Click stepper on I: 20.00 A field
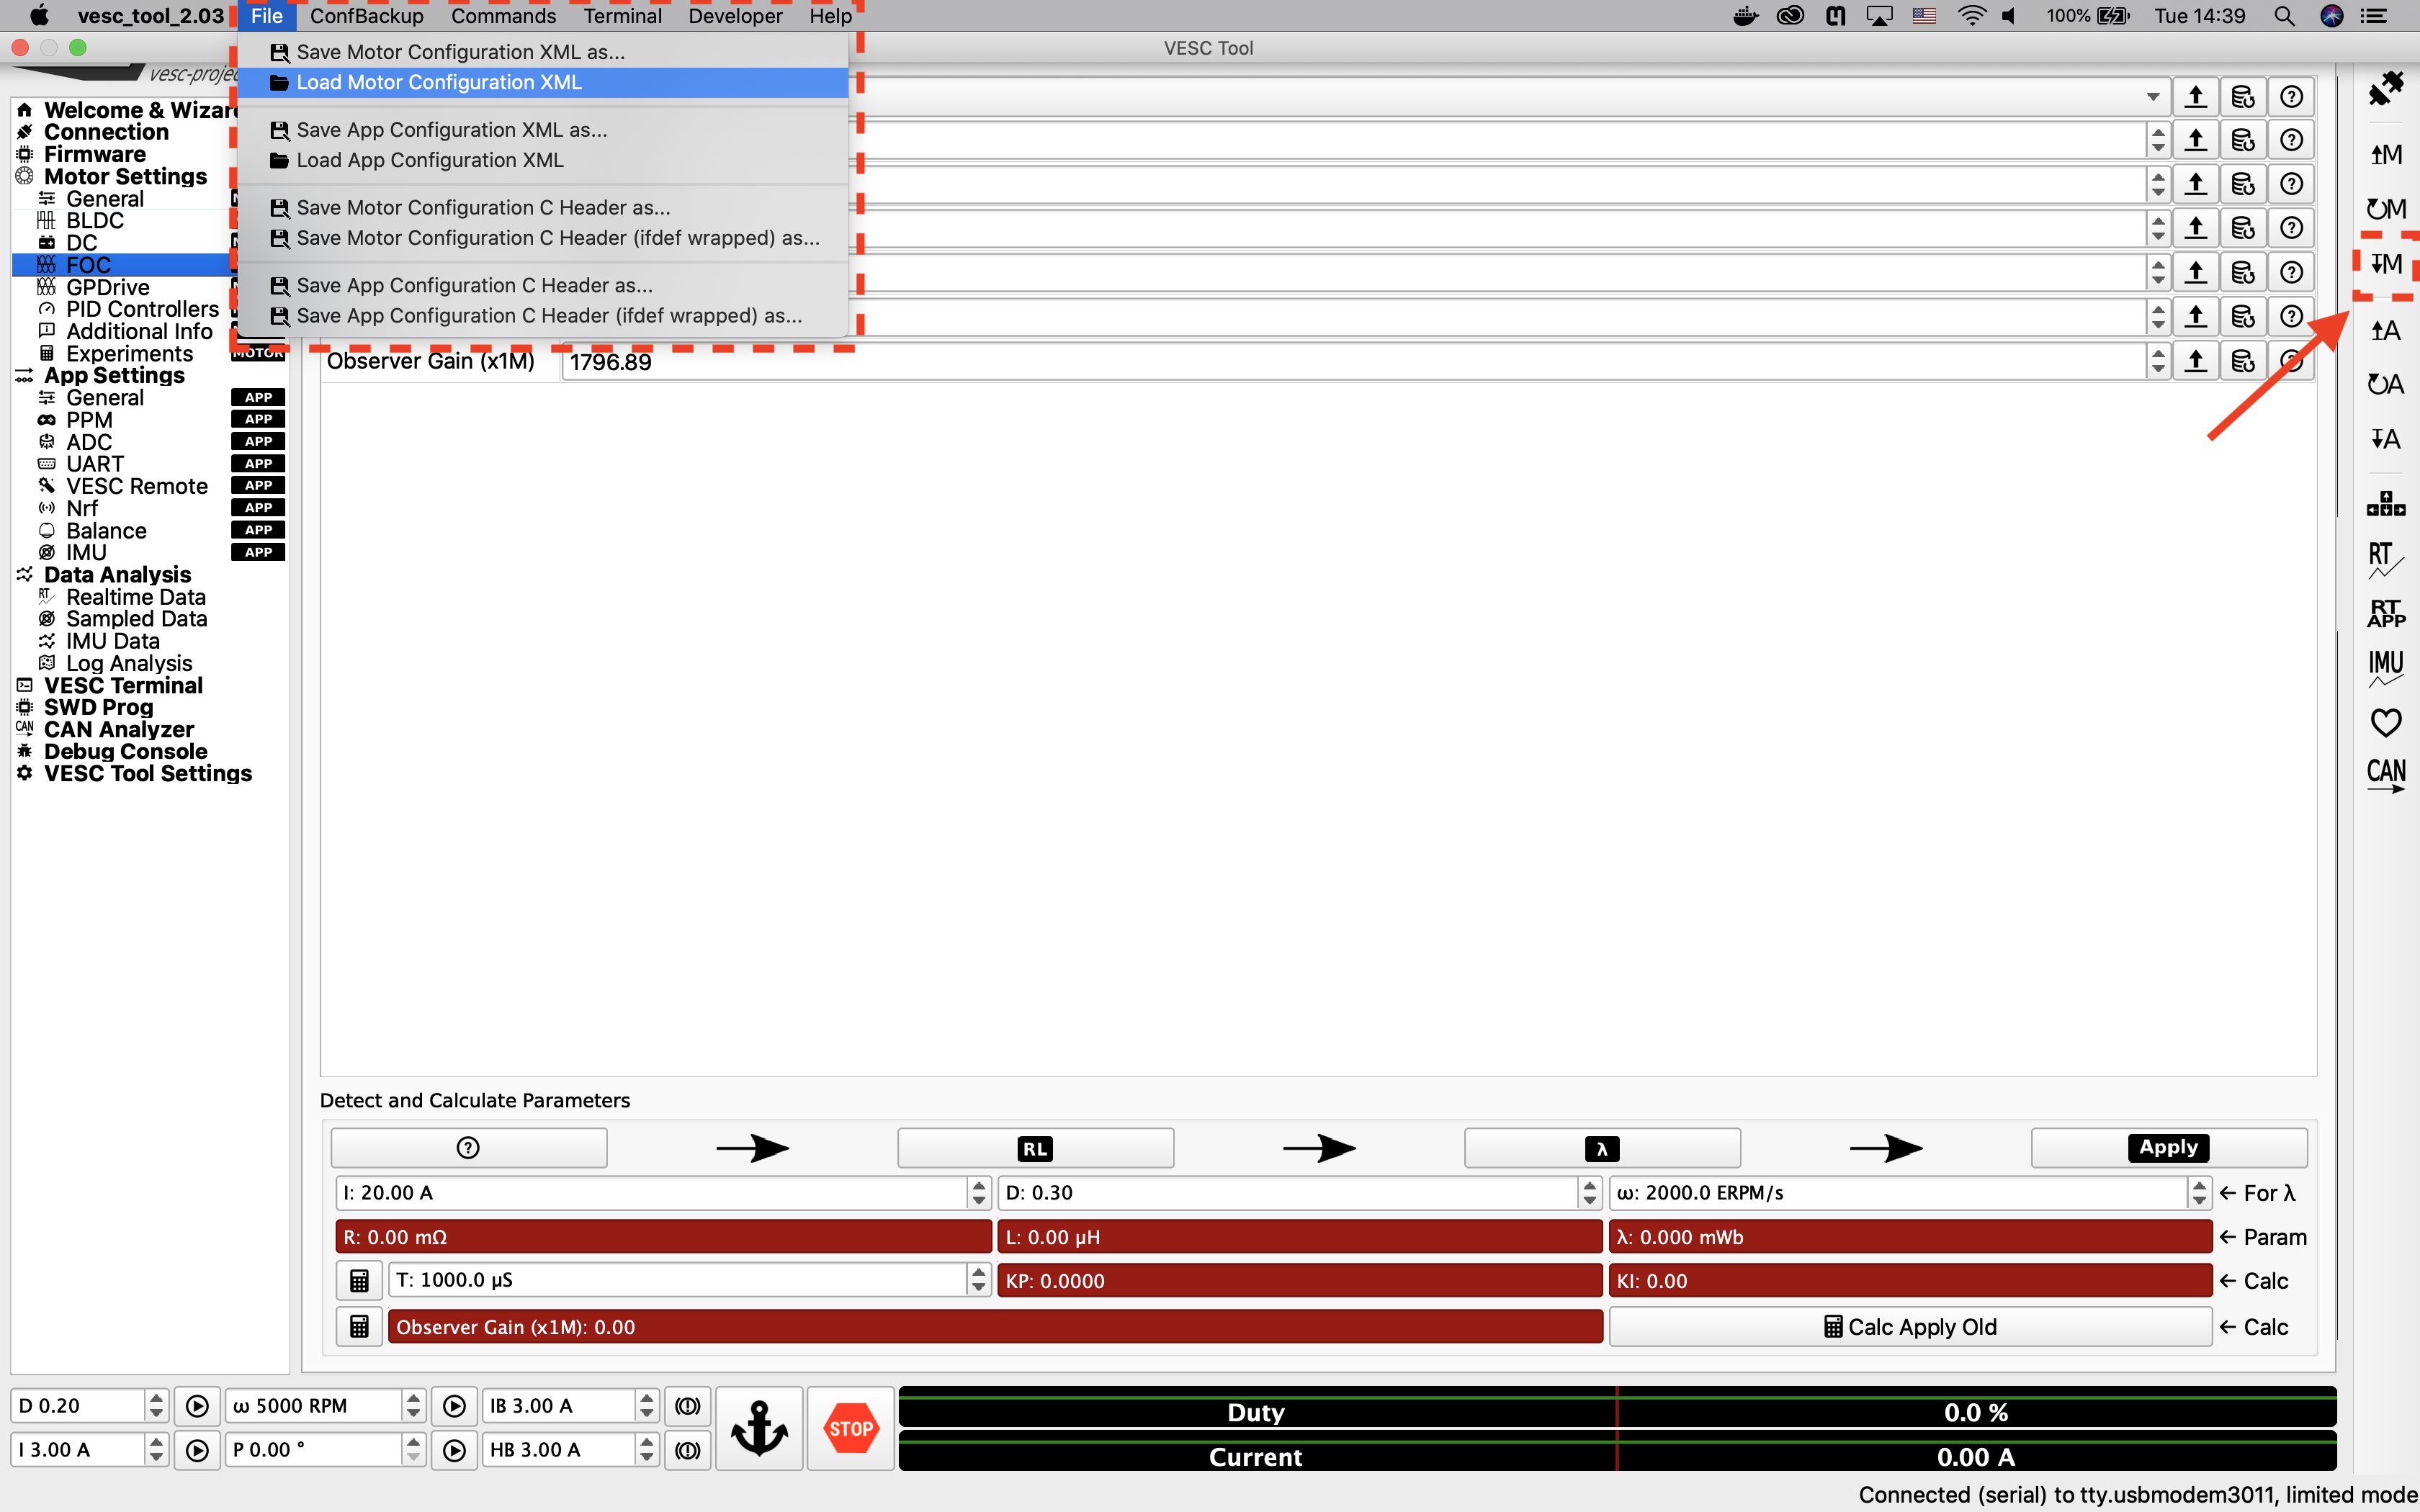Screen dimensions: 2420x1512 pyautogui.click(x=979, y=1193)
